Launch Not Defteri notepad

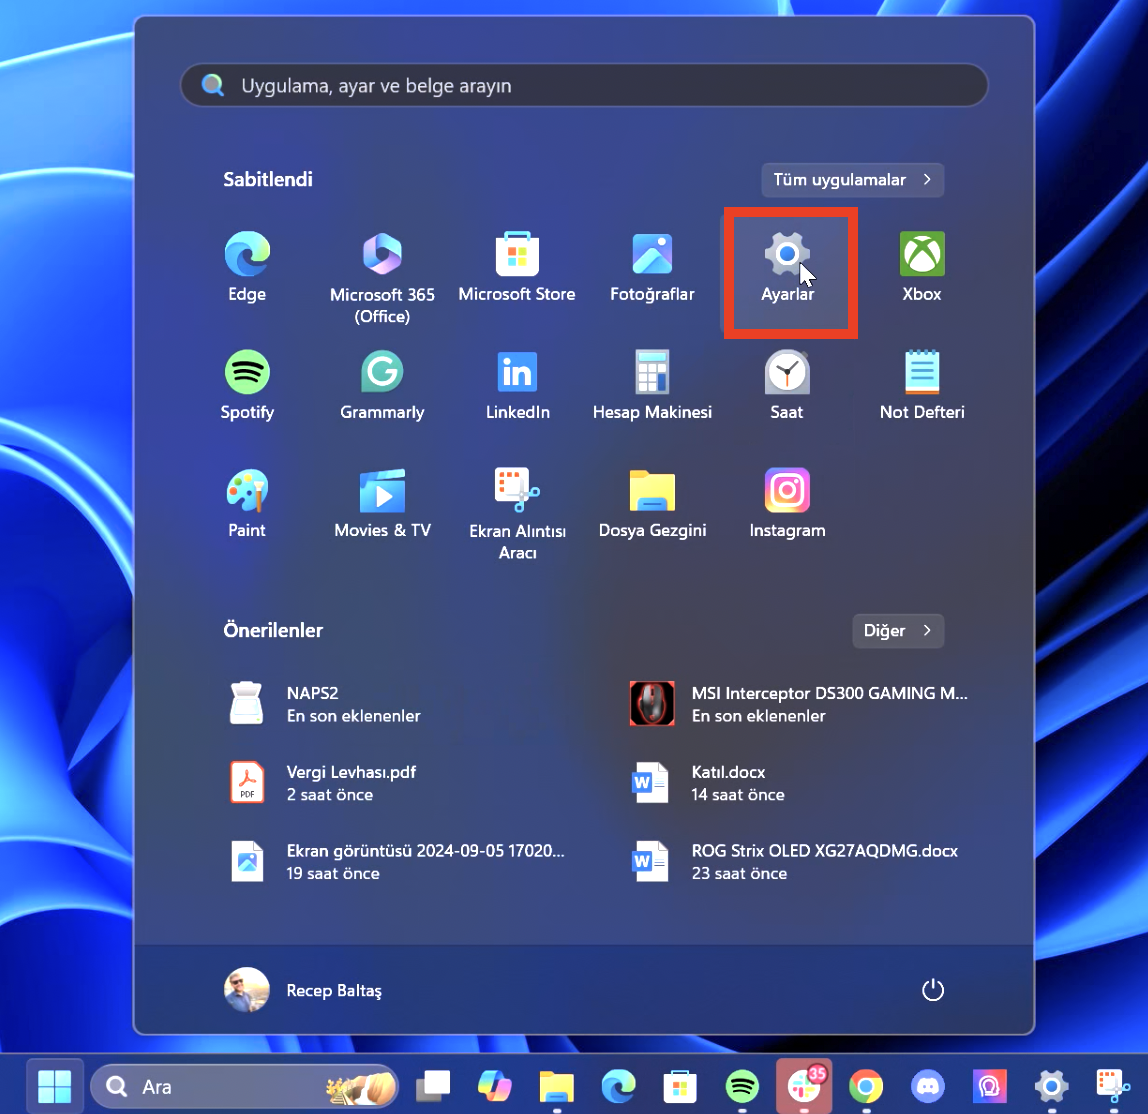click(922, 386)
